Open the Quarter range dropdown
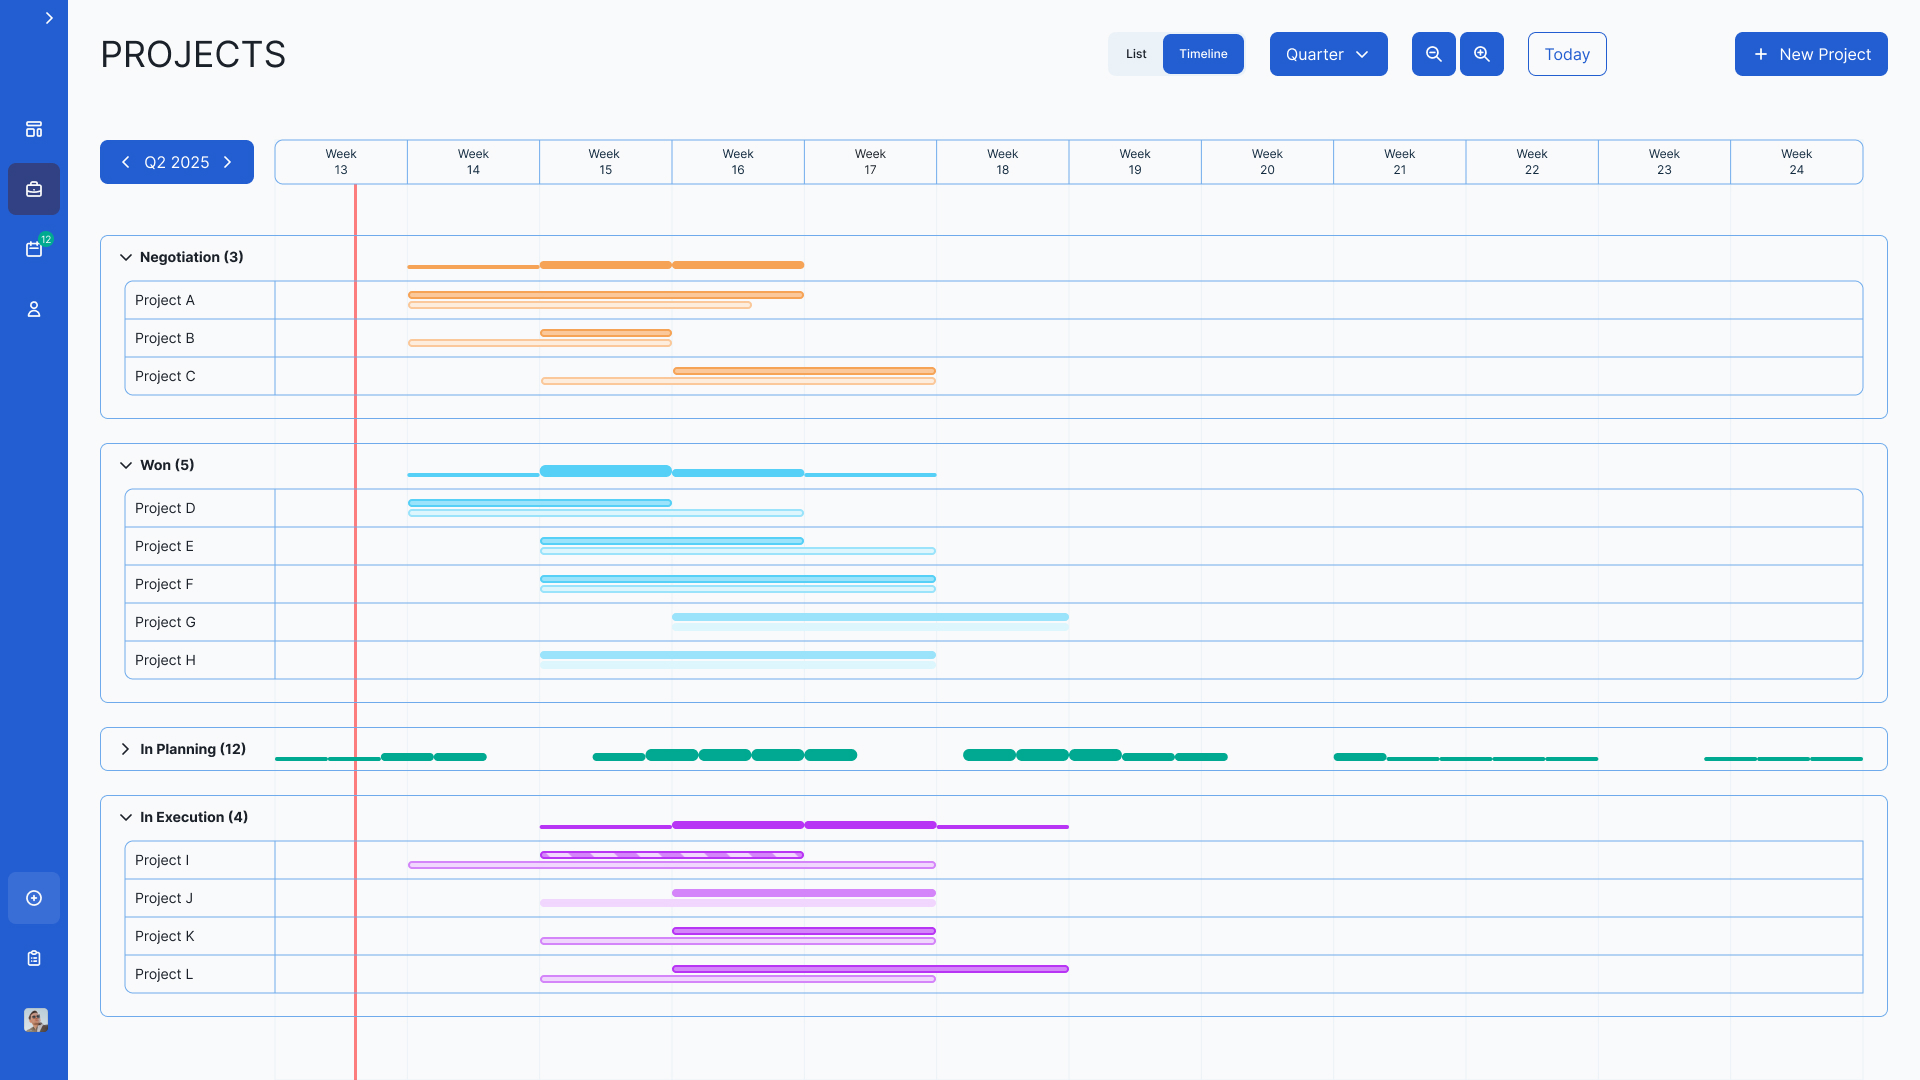 pyautogui.click(x=1328, y=54)
